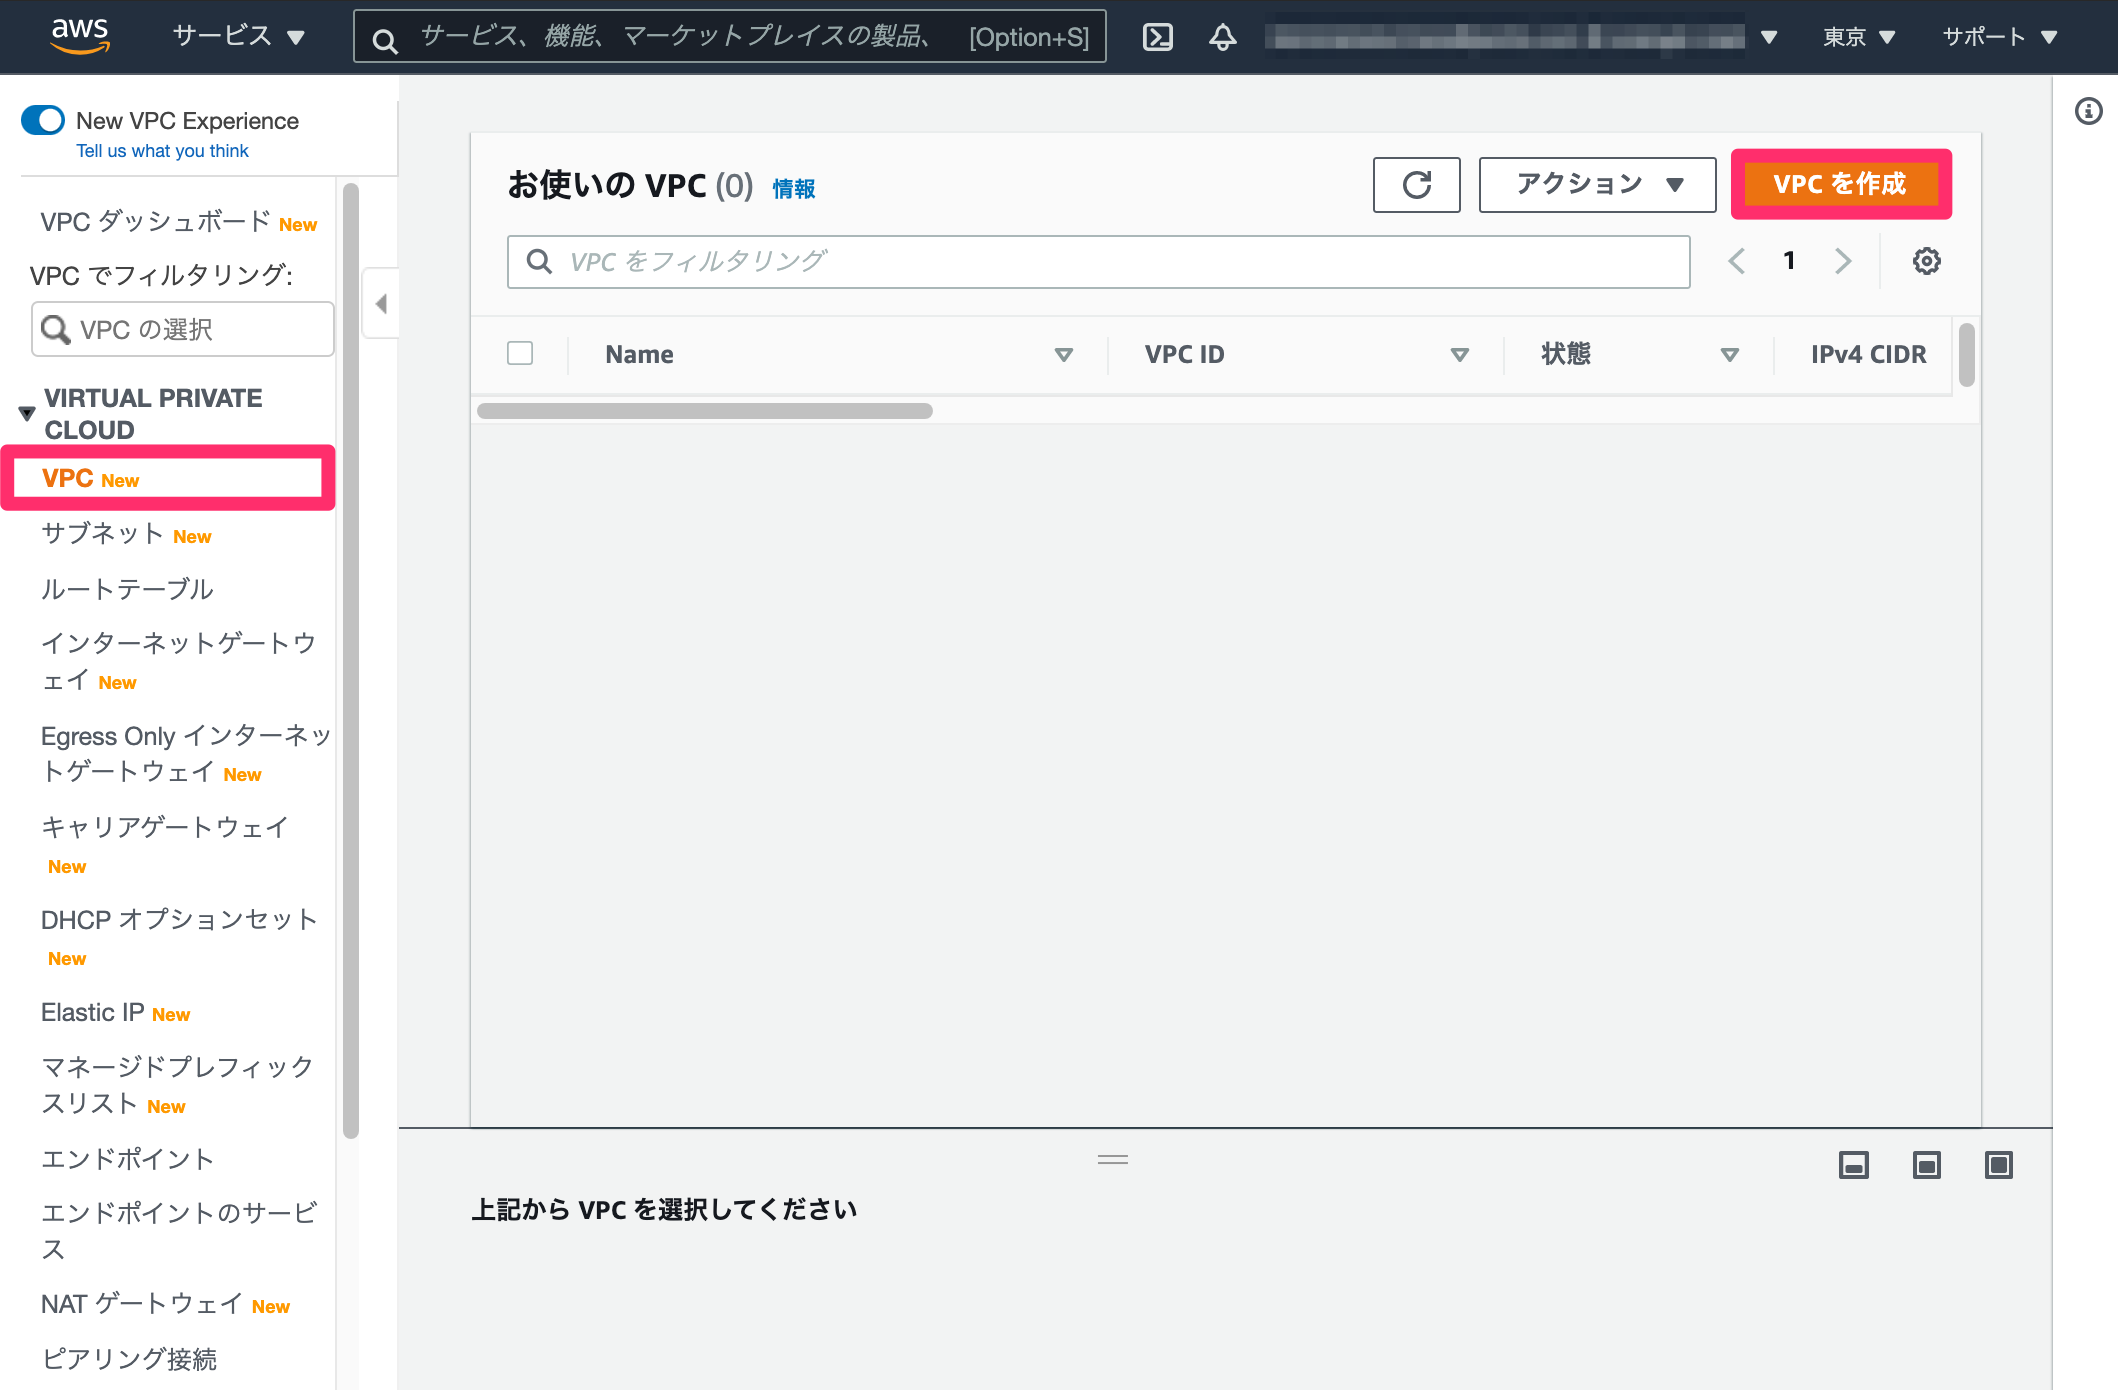Focus the top AWS services search bar
Screen dimensions: 2118x1390
730,37
